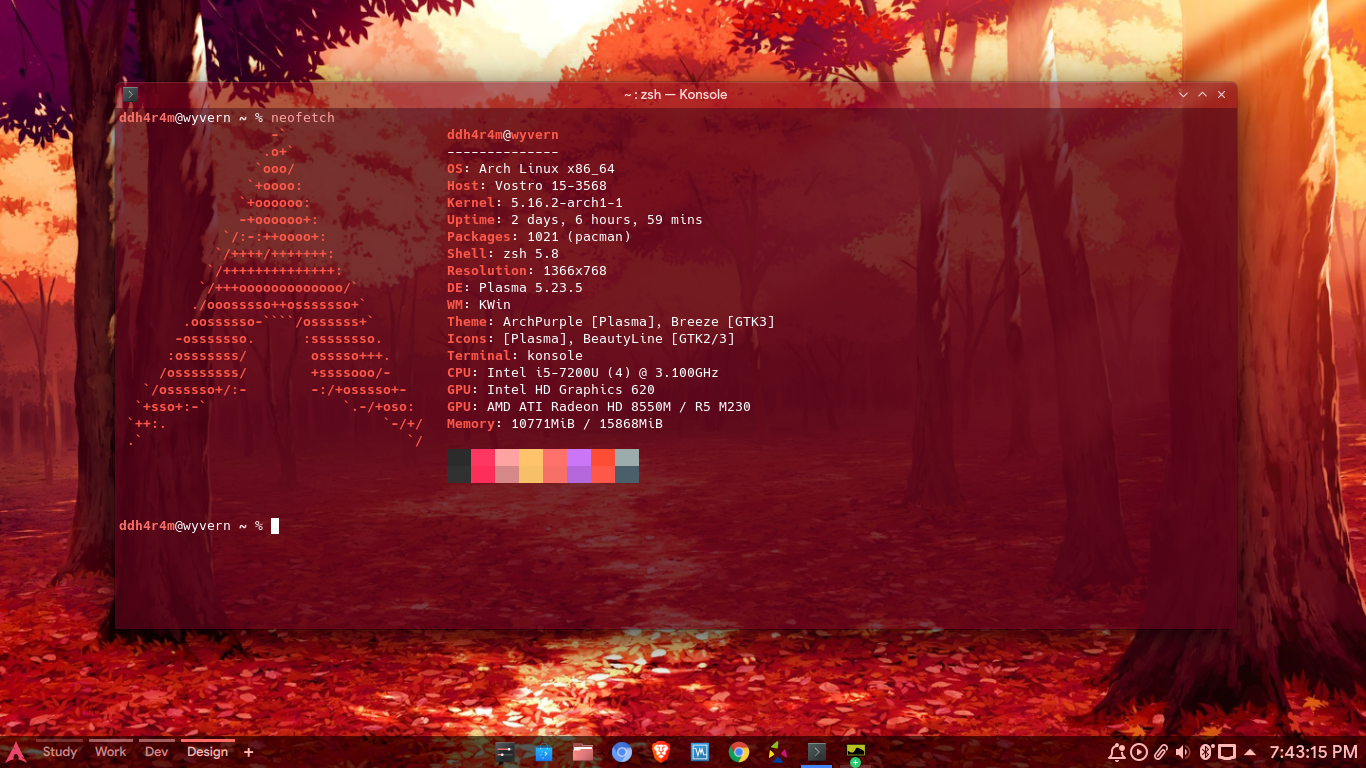Image resolution: width=1366 pixels, height=768 pixels.
Task: Click 'Packages: 1021 (pacman)' line
Action: pos(539,237)
